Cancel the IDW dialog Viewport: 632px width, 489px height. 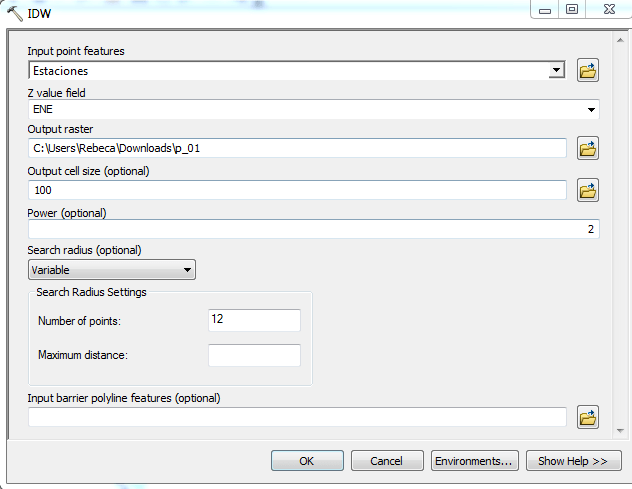coord(386,461)
